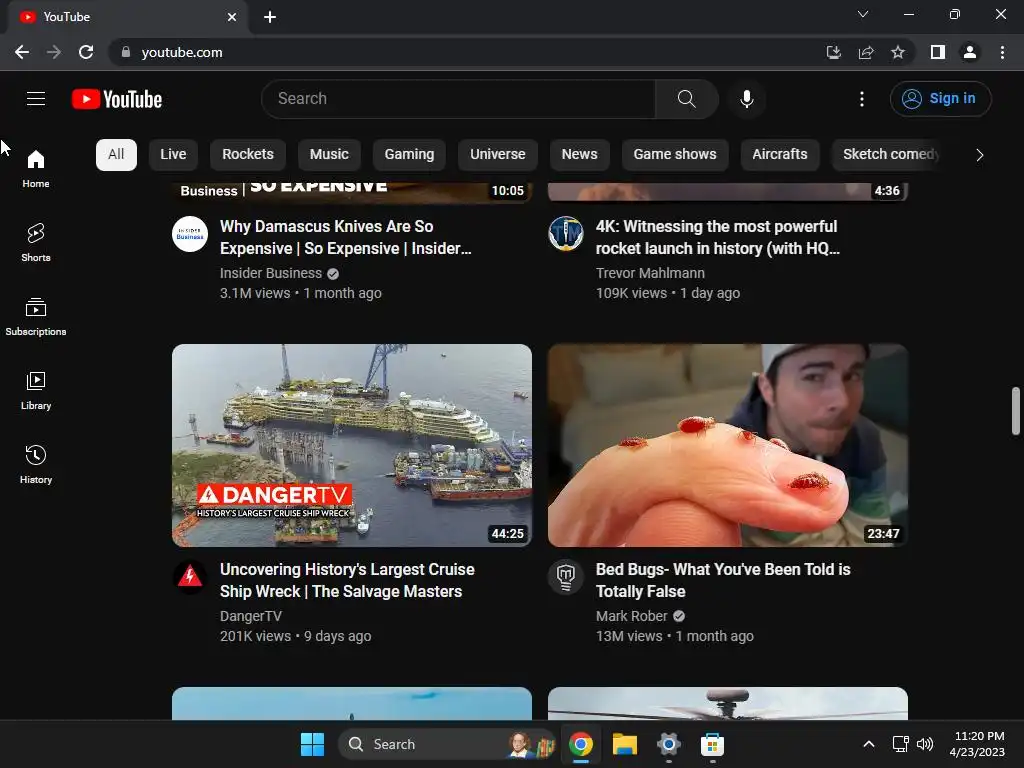Open the Largest Cruise Ship Wreck title
1024x768 pixels.
(x=347, y=580)
